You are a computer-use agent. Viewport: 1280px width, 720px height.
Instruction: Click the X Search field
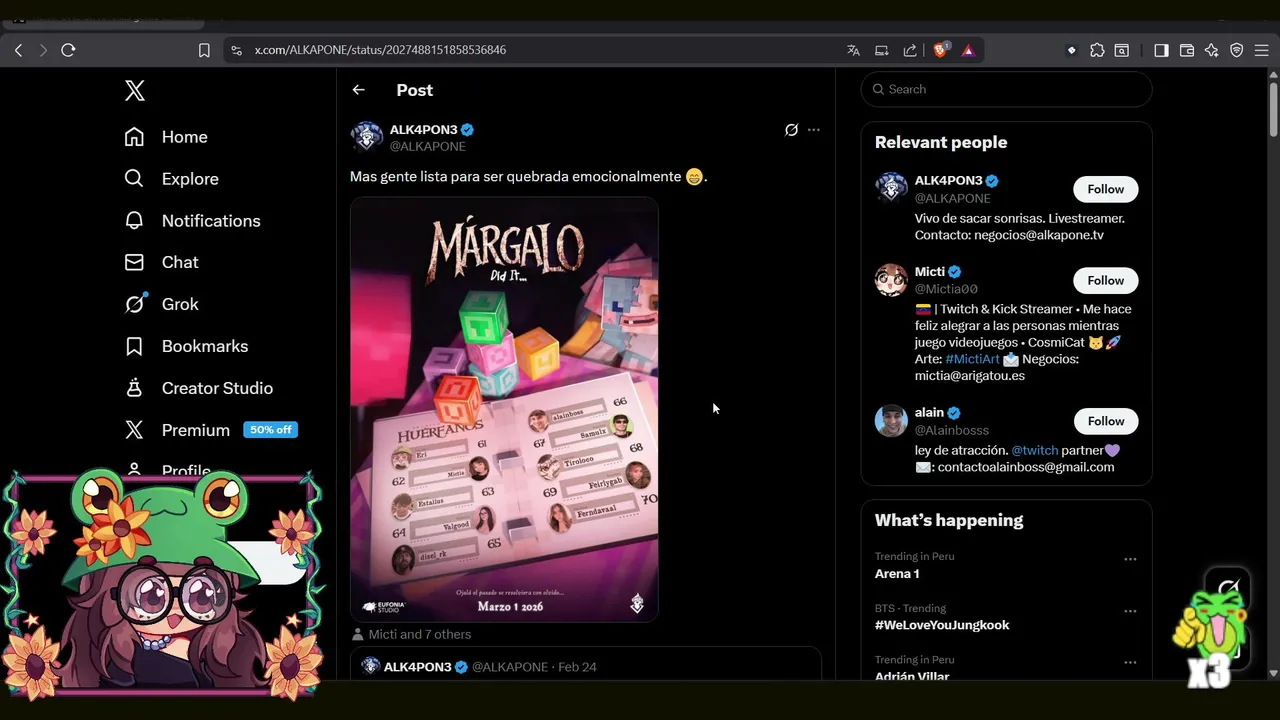coord(1006,89)
